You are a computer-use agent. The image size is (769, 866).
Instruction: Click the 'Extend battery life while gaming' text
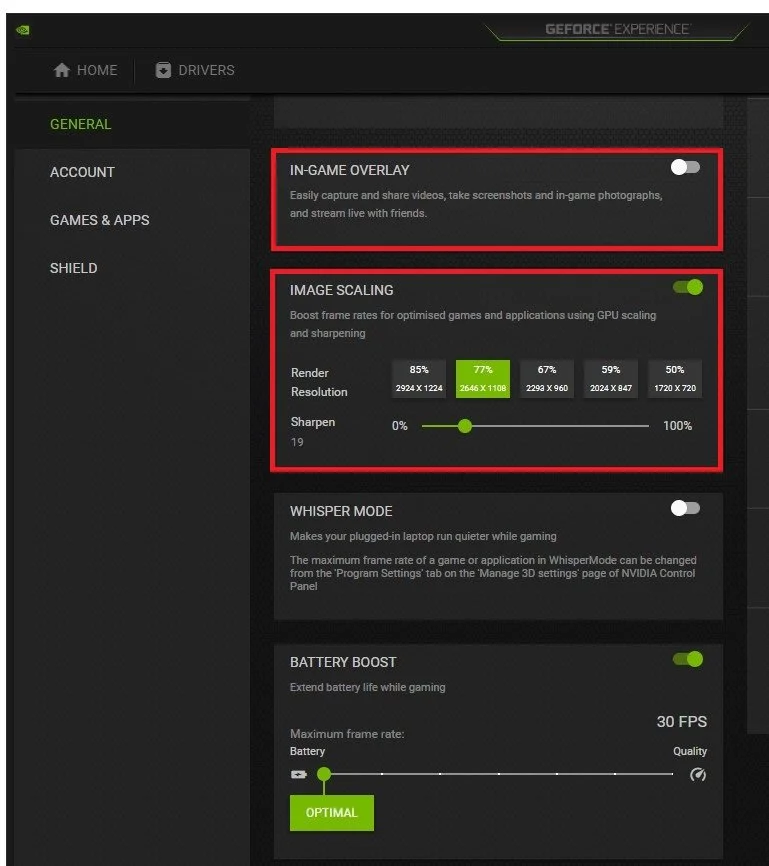click(x=367, y=688)
